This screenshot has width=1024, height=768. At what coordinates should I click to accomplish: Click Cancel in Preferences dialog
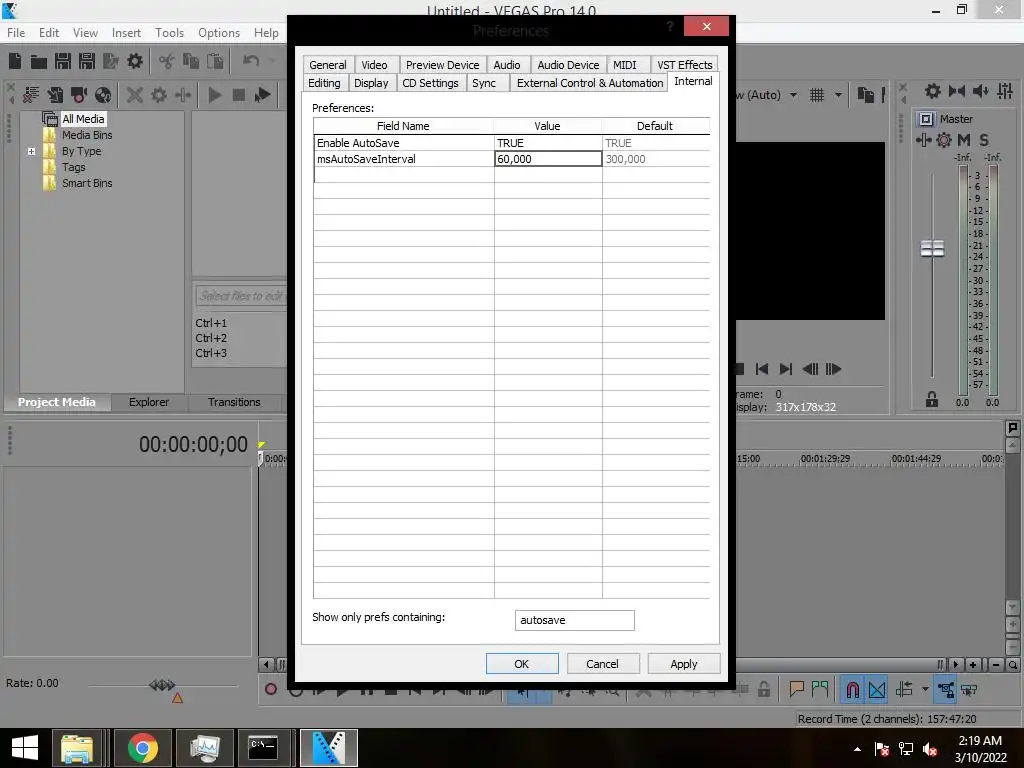click(602, 664)
